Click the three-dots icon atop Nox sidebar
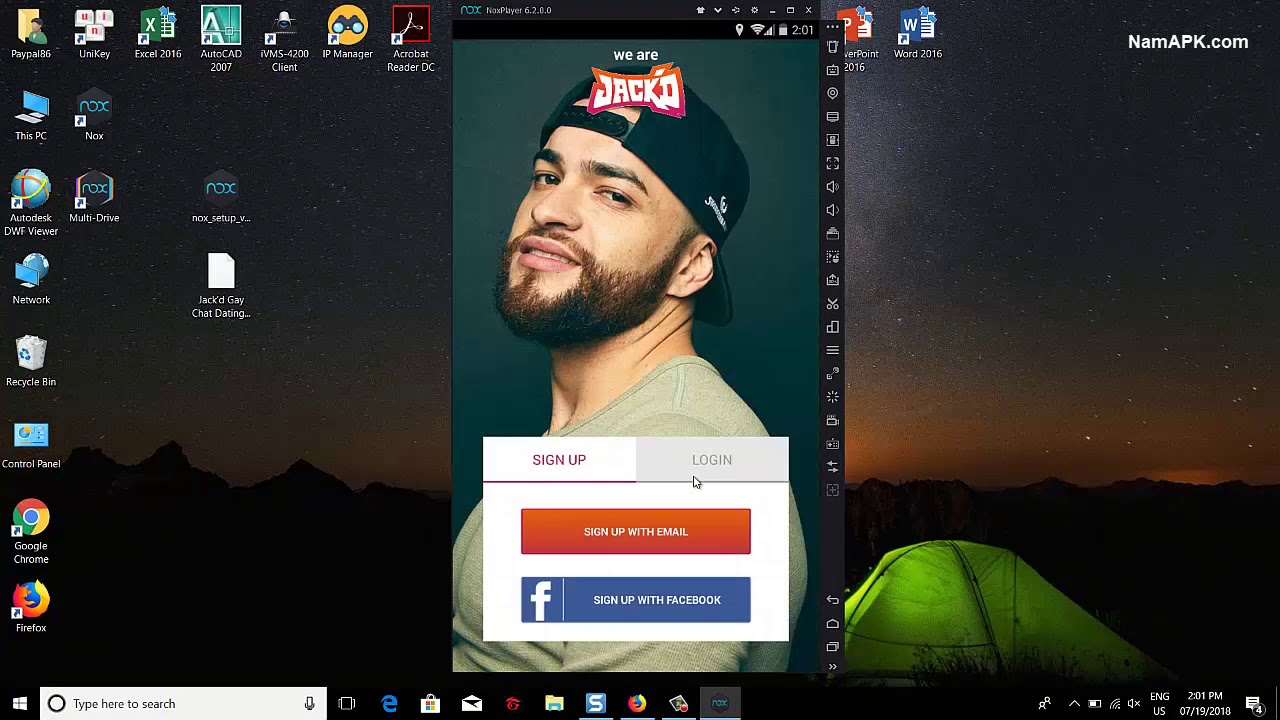 coord(832,27)
